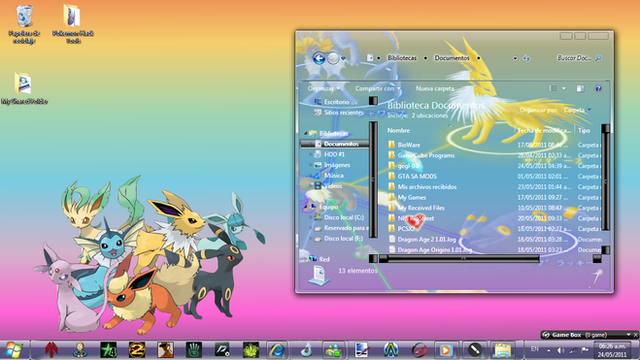Click the Buscar Doc... search field
Image resolution: width=640 pixels, height=360 pixels.
click(x=574, y=58)
